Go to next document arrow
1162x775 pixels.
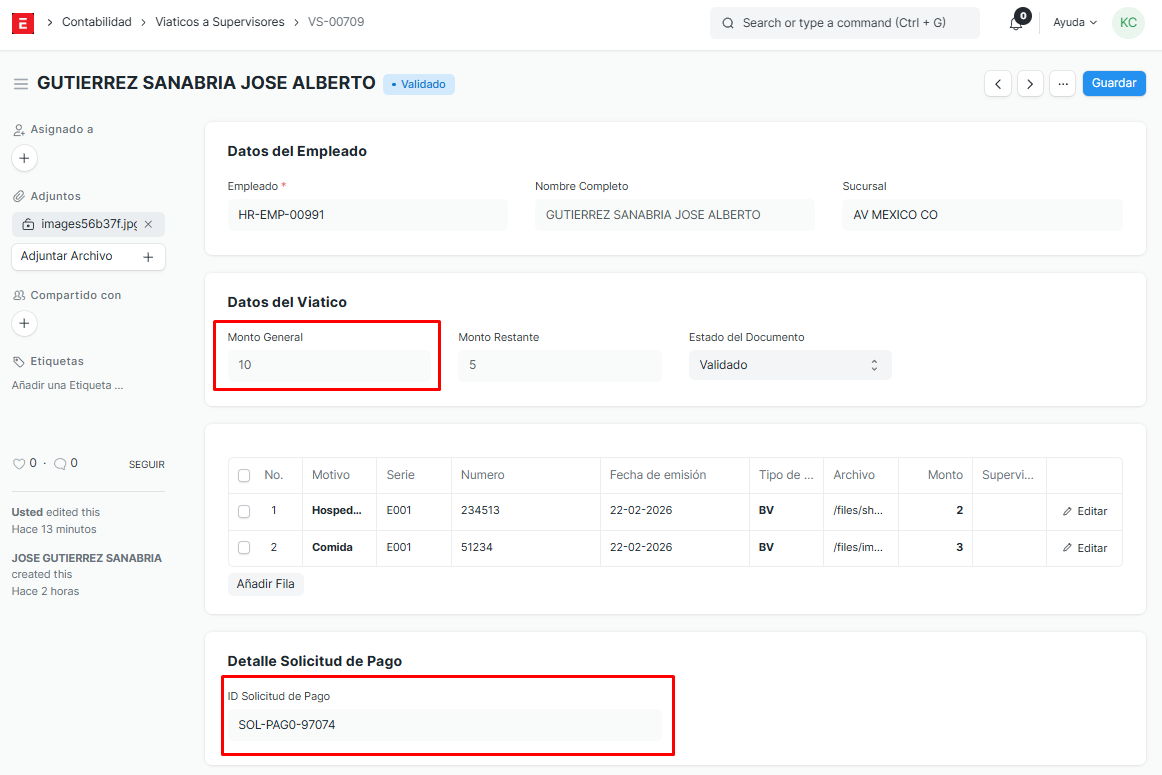tap(1030, 84)
